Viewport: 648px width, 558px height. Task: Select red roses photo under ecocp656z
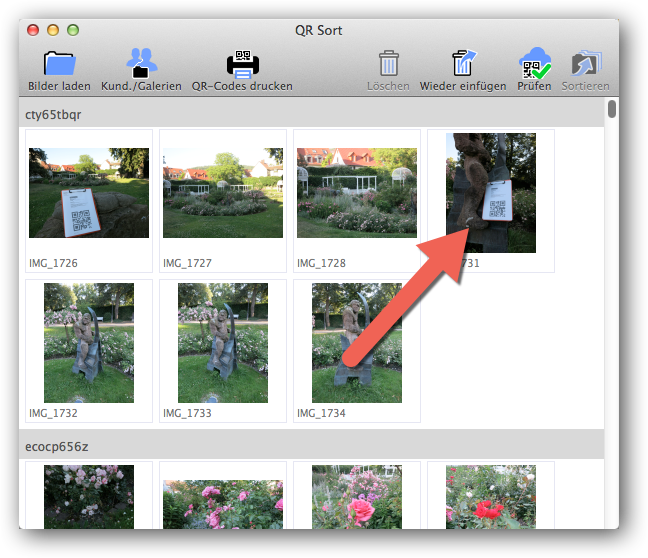tap(491, 497)
